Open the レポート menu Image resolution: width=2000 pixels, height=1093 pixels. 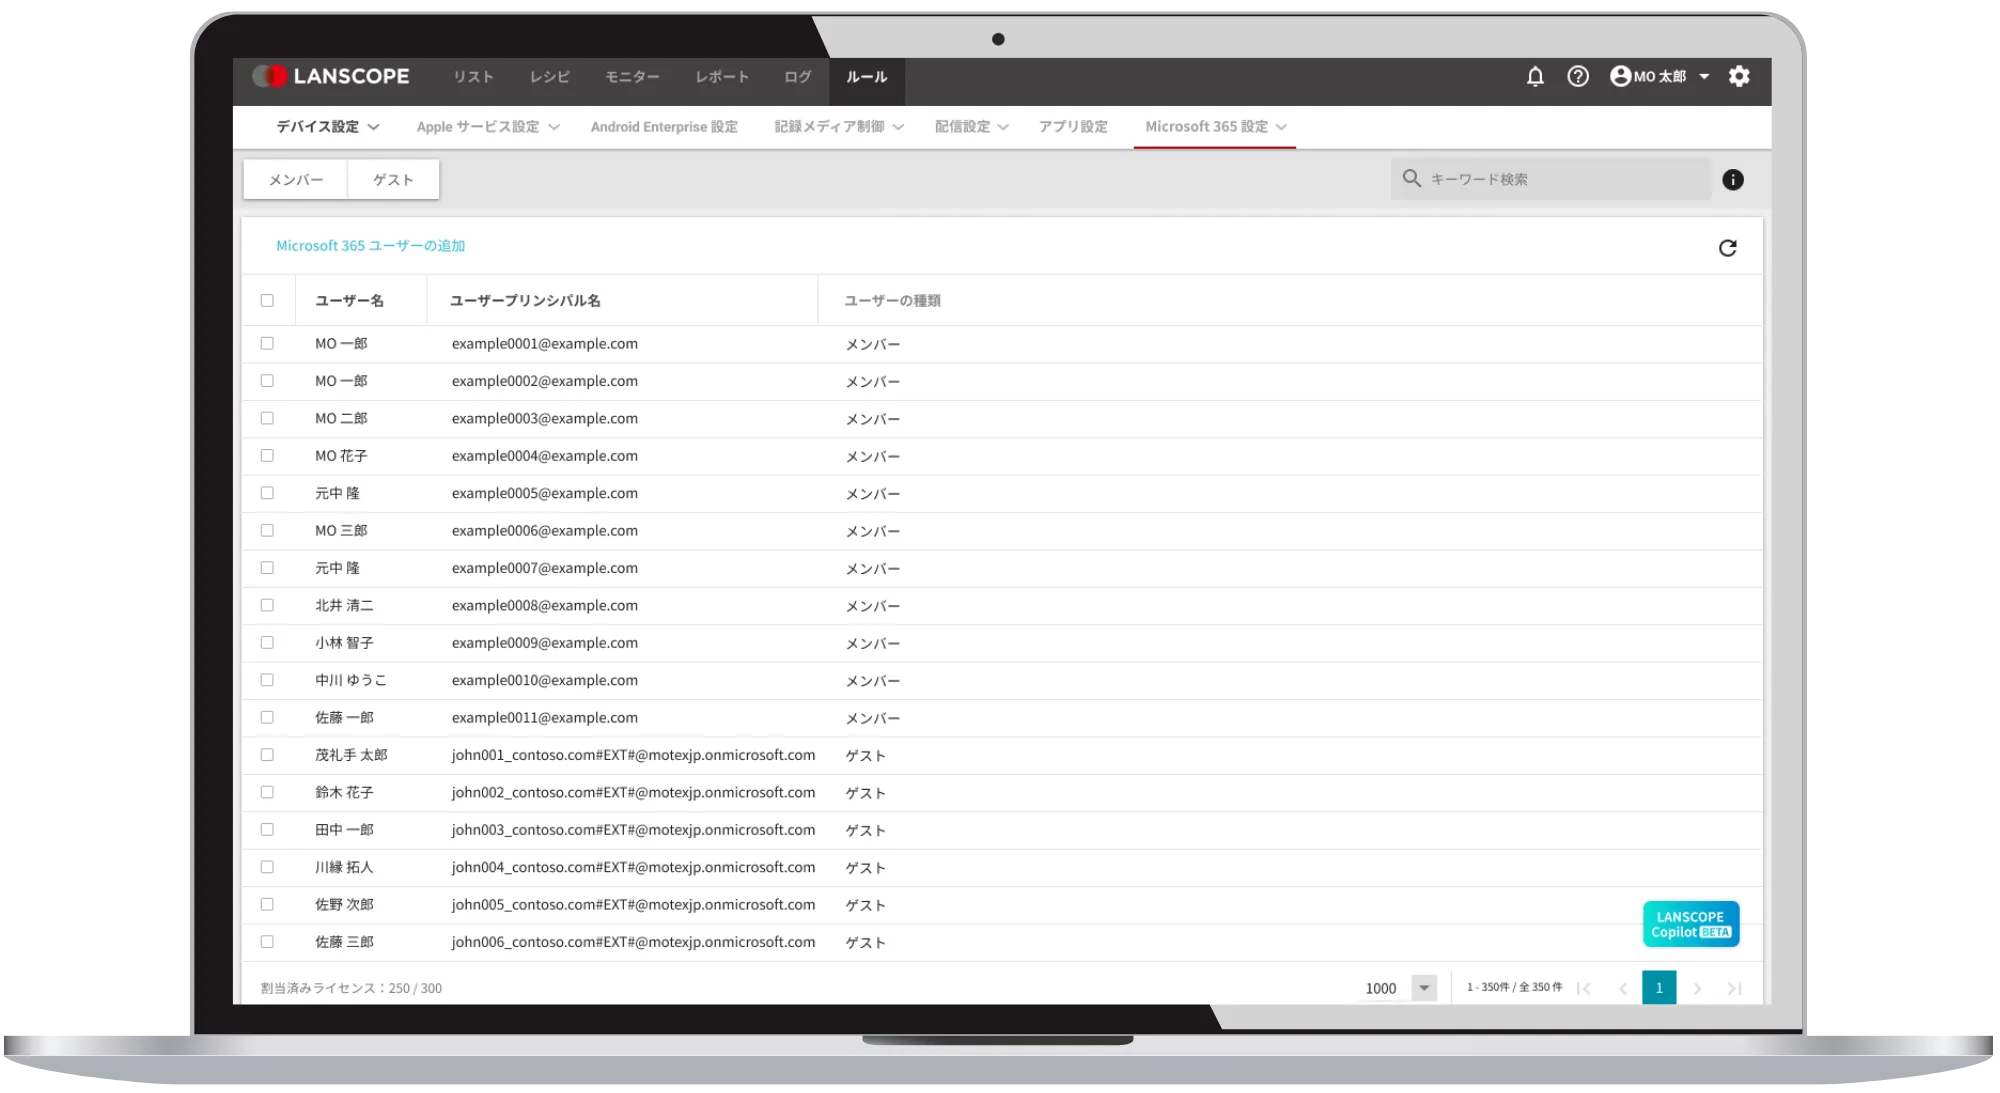click(x=722, y=76)
